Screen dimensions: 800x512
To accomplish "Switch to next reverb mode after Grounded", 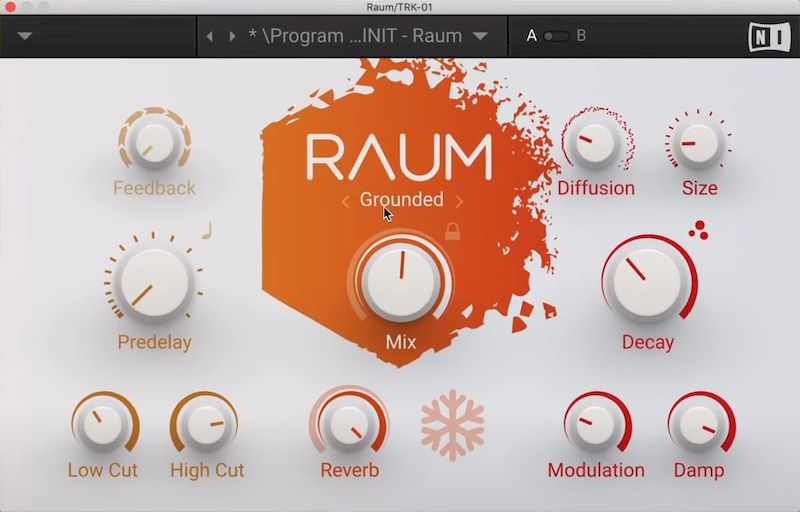I will pos(459,202).
